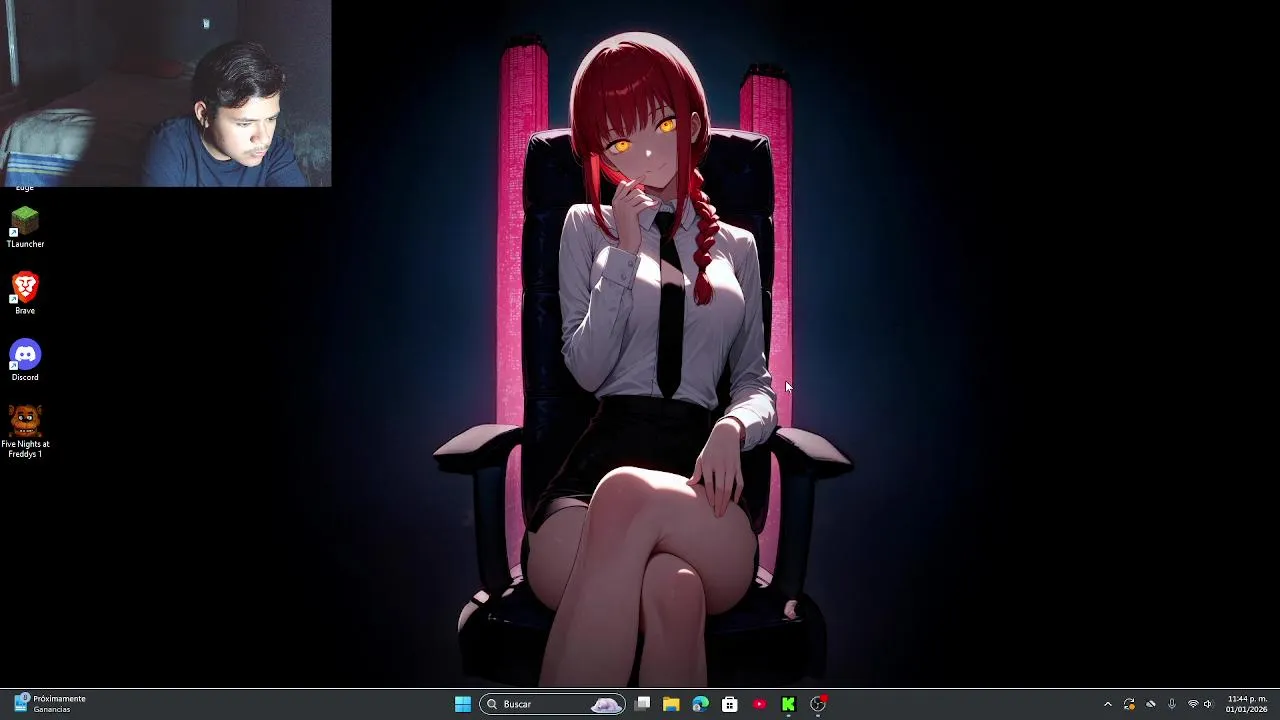1280x720 pixels.
Task: Open the Próximamente Ganancias widget
Action: pos(50,704)
